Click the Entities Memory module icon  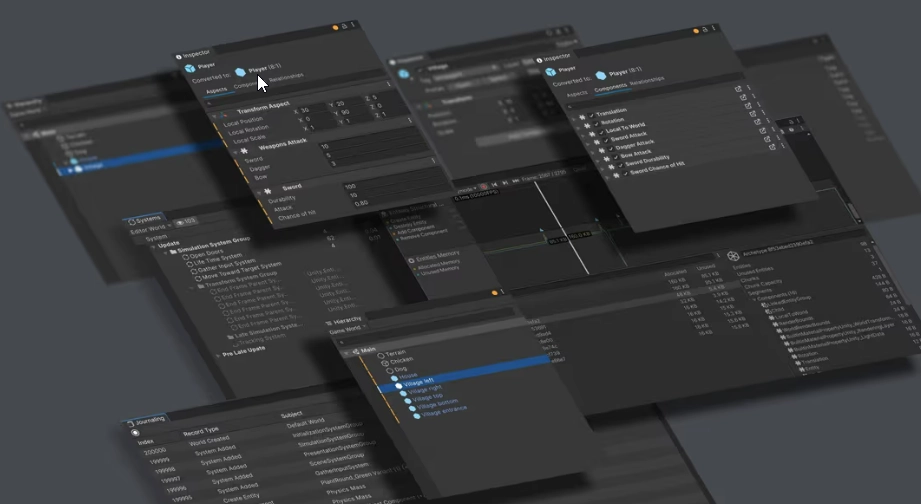pos(411,260)
